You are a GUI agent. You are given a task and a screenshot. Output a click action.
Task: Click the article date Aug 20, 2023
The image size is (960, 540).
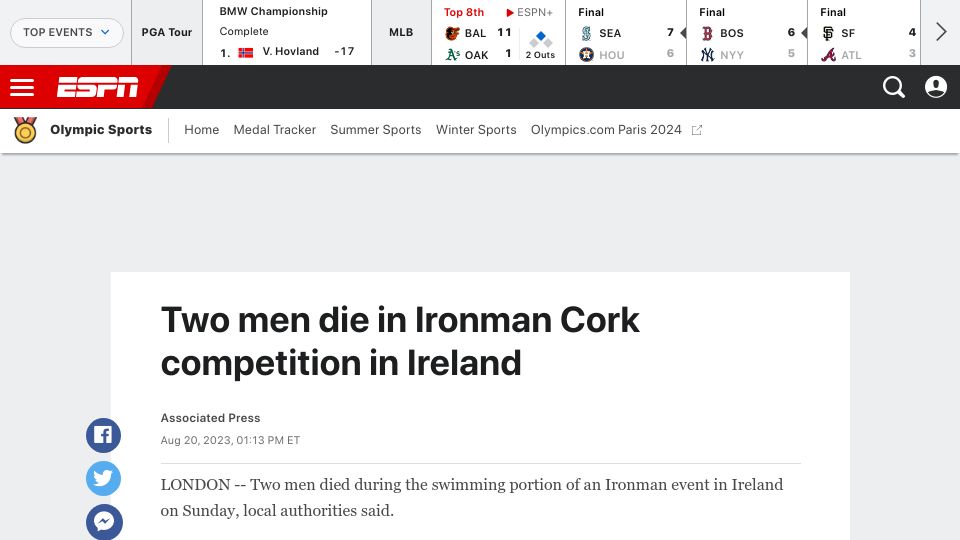pyautogui.click(x=230, y=440)
